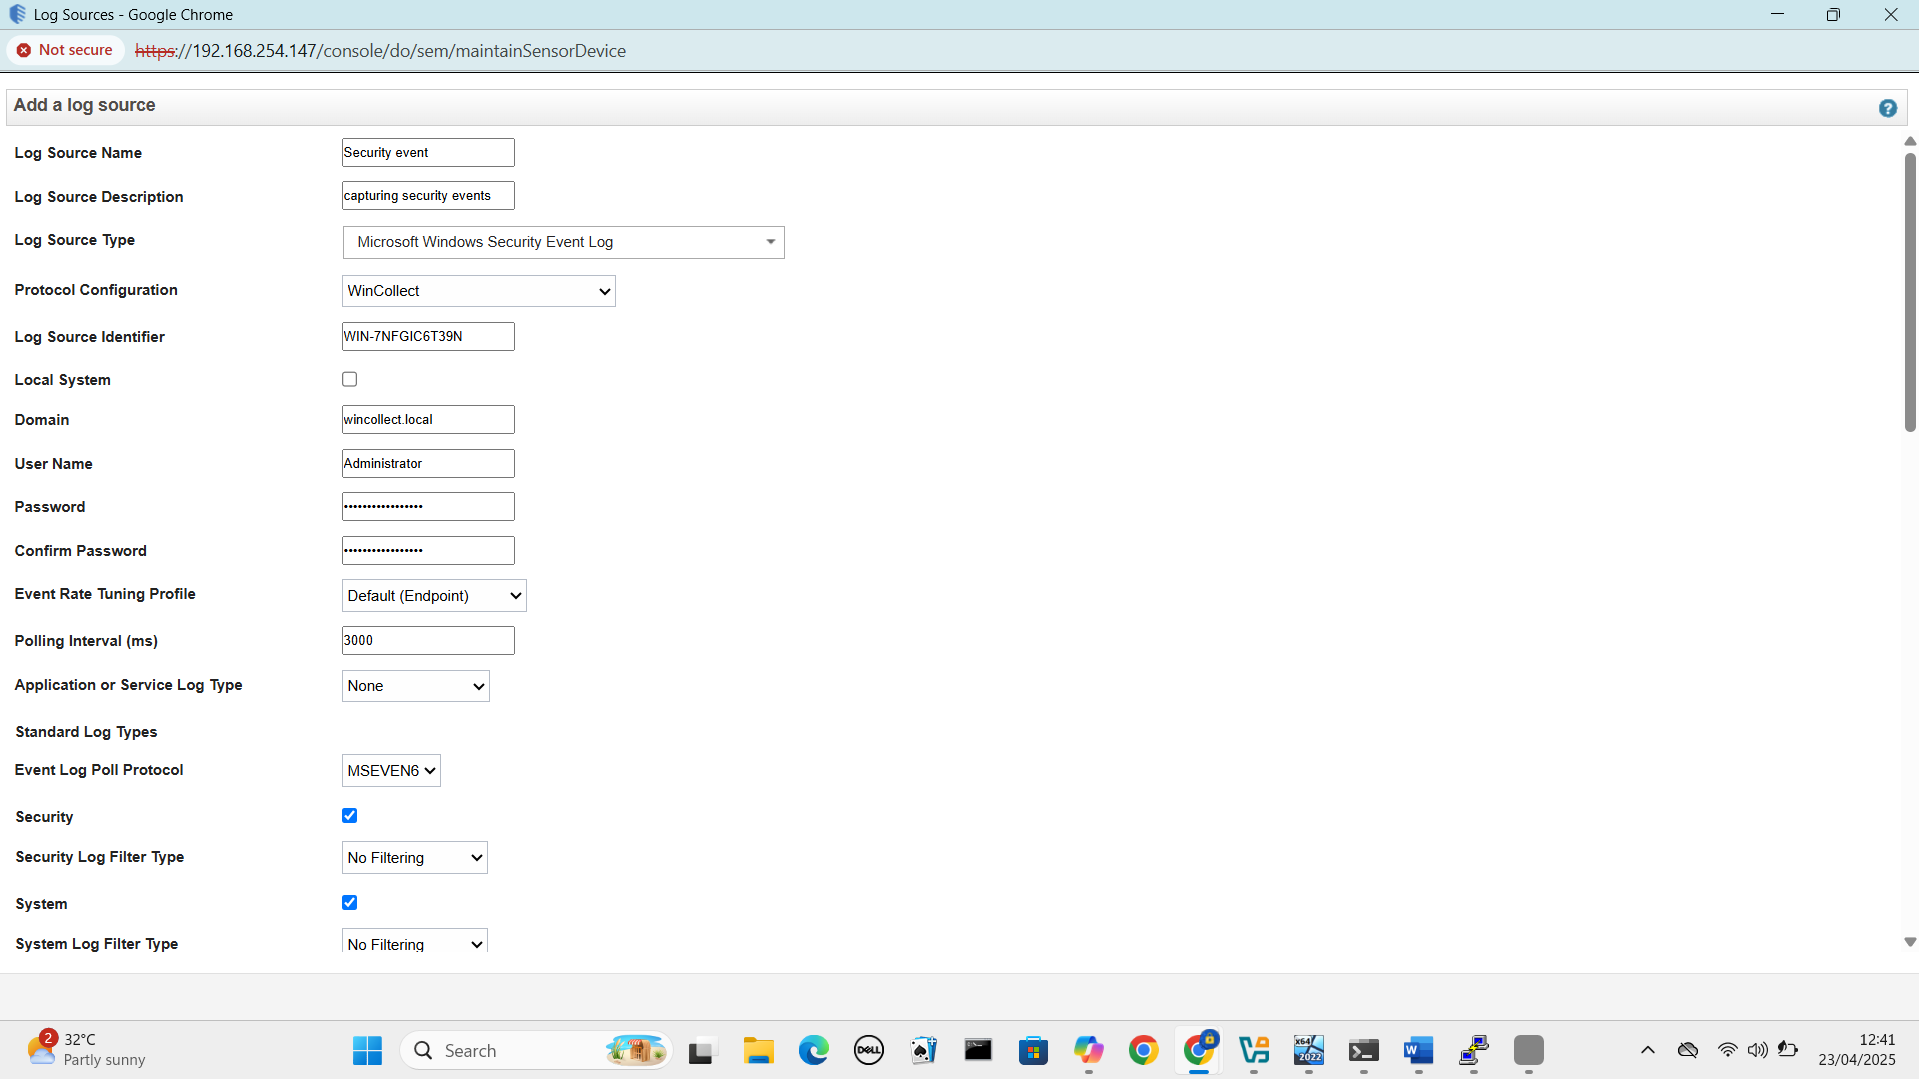Open Event Rate Tuning Profile dropdown
1919x1079 pixels.
tap(434, 596)
